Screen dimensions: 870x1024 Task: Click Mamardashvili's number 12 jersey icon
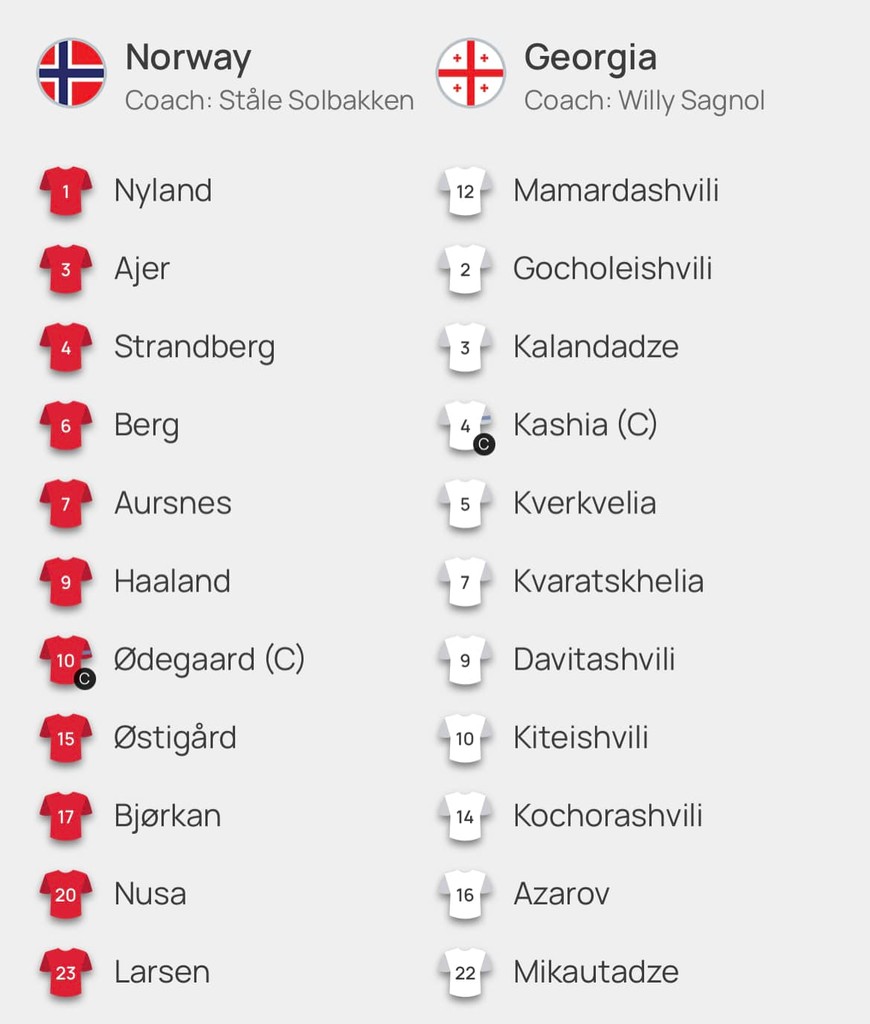click(x=466, y=191)
